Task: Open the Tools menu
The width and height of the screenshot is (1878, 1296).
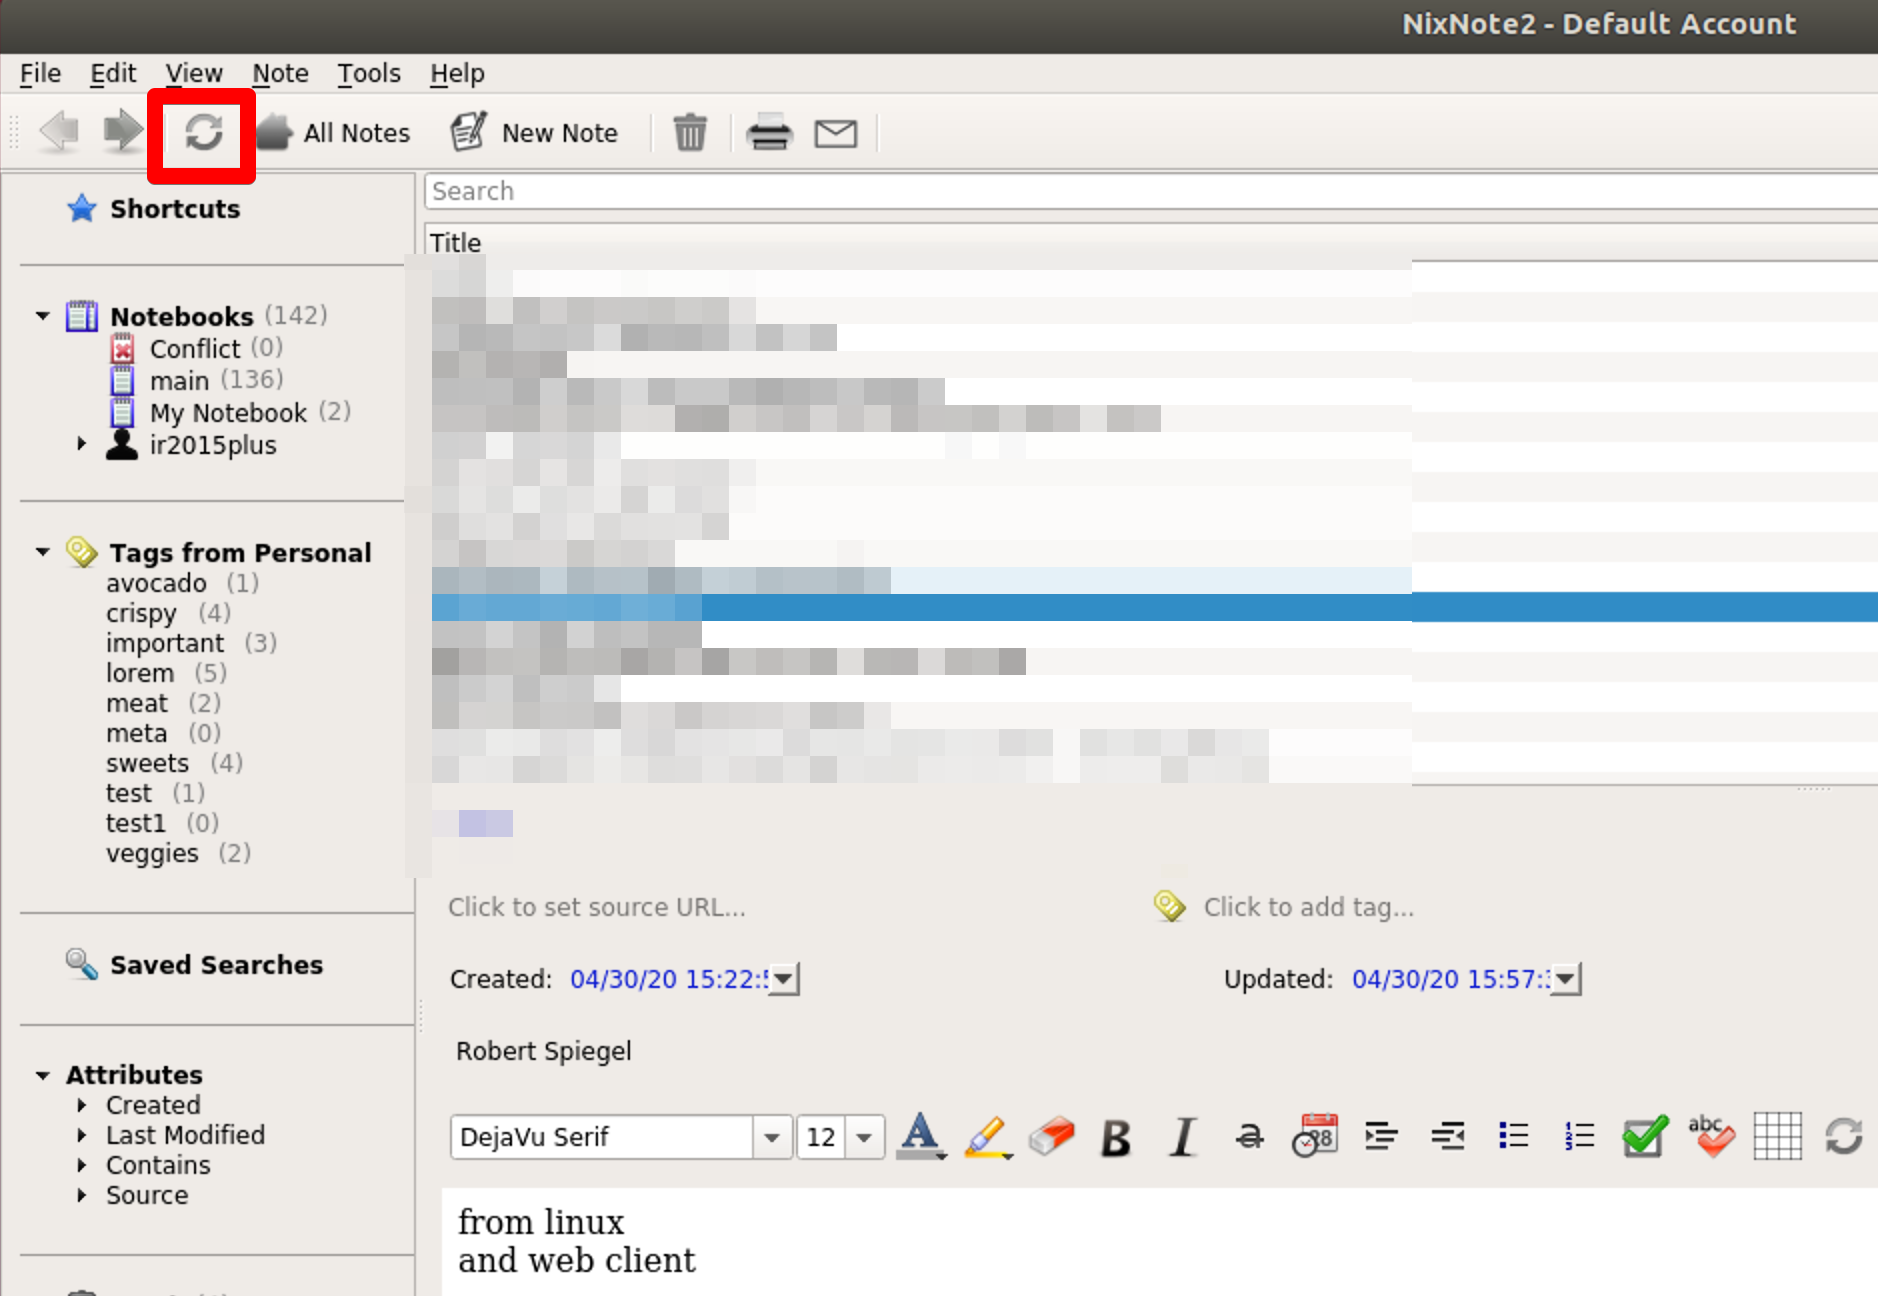Action: click(x=368, y=73)
